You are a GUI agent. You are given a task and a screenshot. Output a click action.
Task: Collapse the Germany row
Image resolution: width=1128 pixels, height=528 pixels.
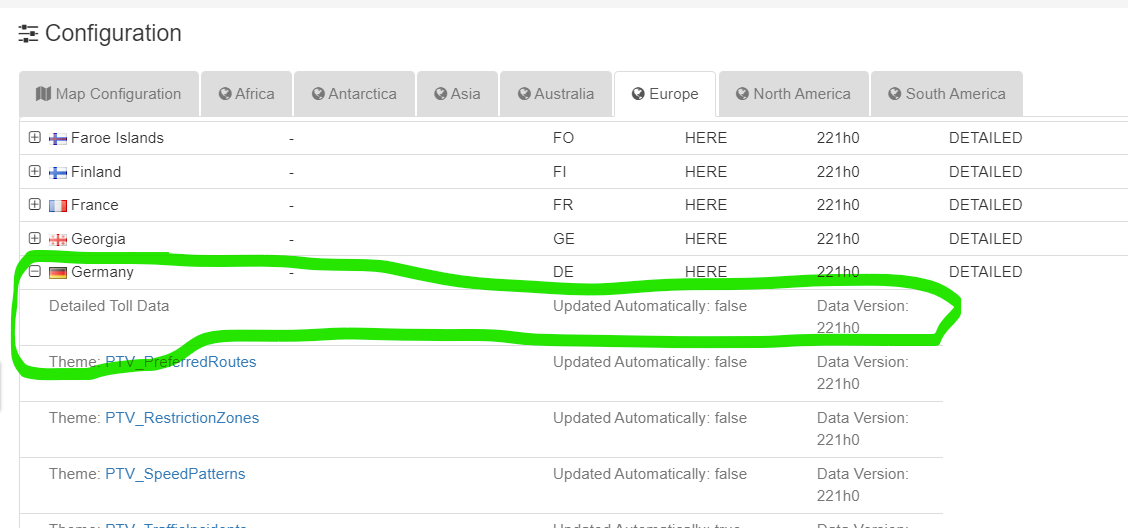coord(35,272)
